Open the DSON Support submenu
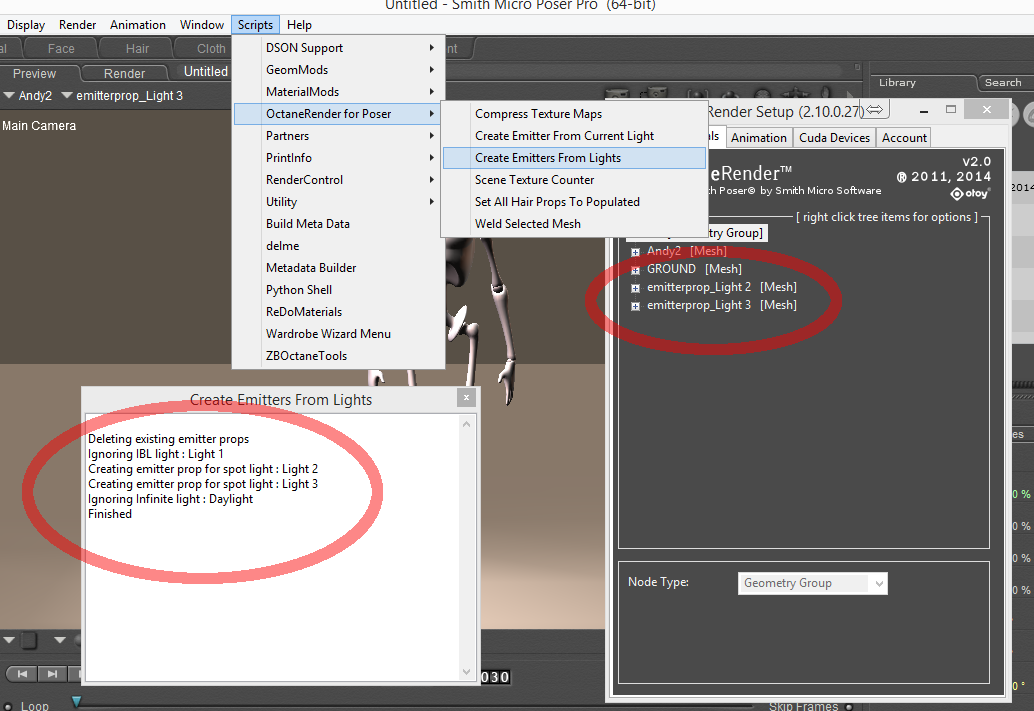The image size is (1034, 711). (x=339, y=47)
